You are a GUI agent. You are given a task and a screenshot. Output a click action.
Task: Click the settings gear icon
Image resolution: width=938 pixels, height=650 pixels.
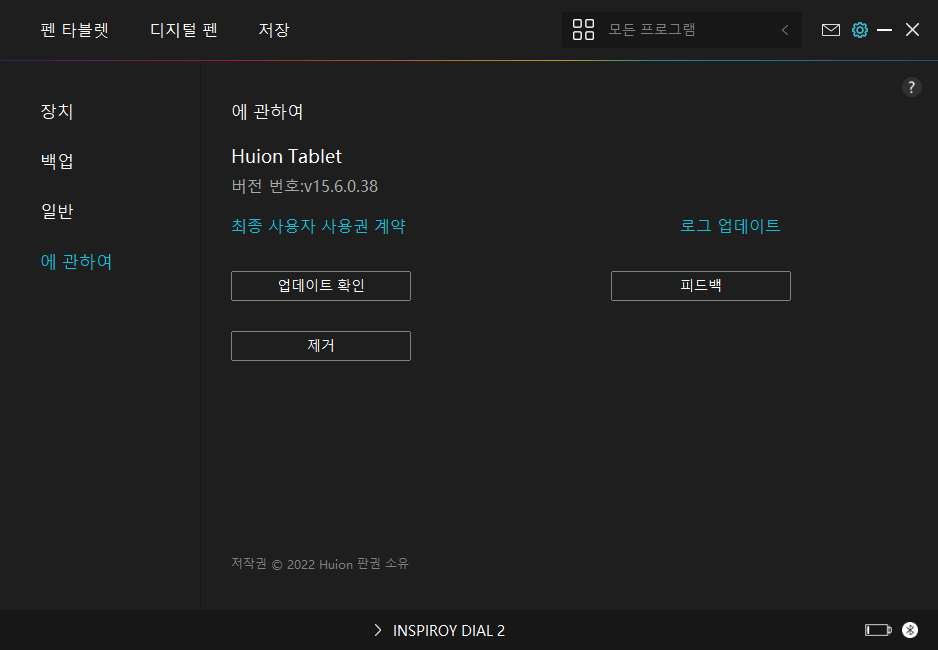(x=859, y=30)
